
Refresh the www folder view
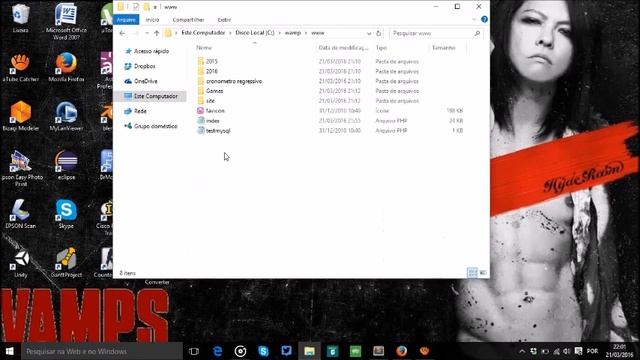[378, 33]
